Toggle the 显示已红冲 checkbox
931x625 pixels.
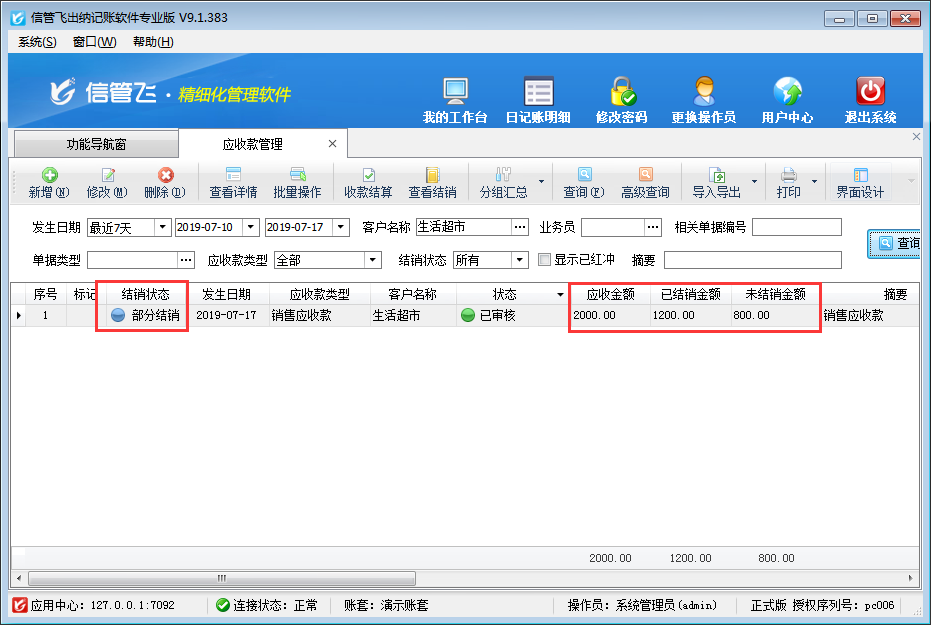(x=545, y=260)
